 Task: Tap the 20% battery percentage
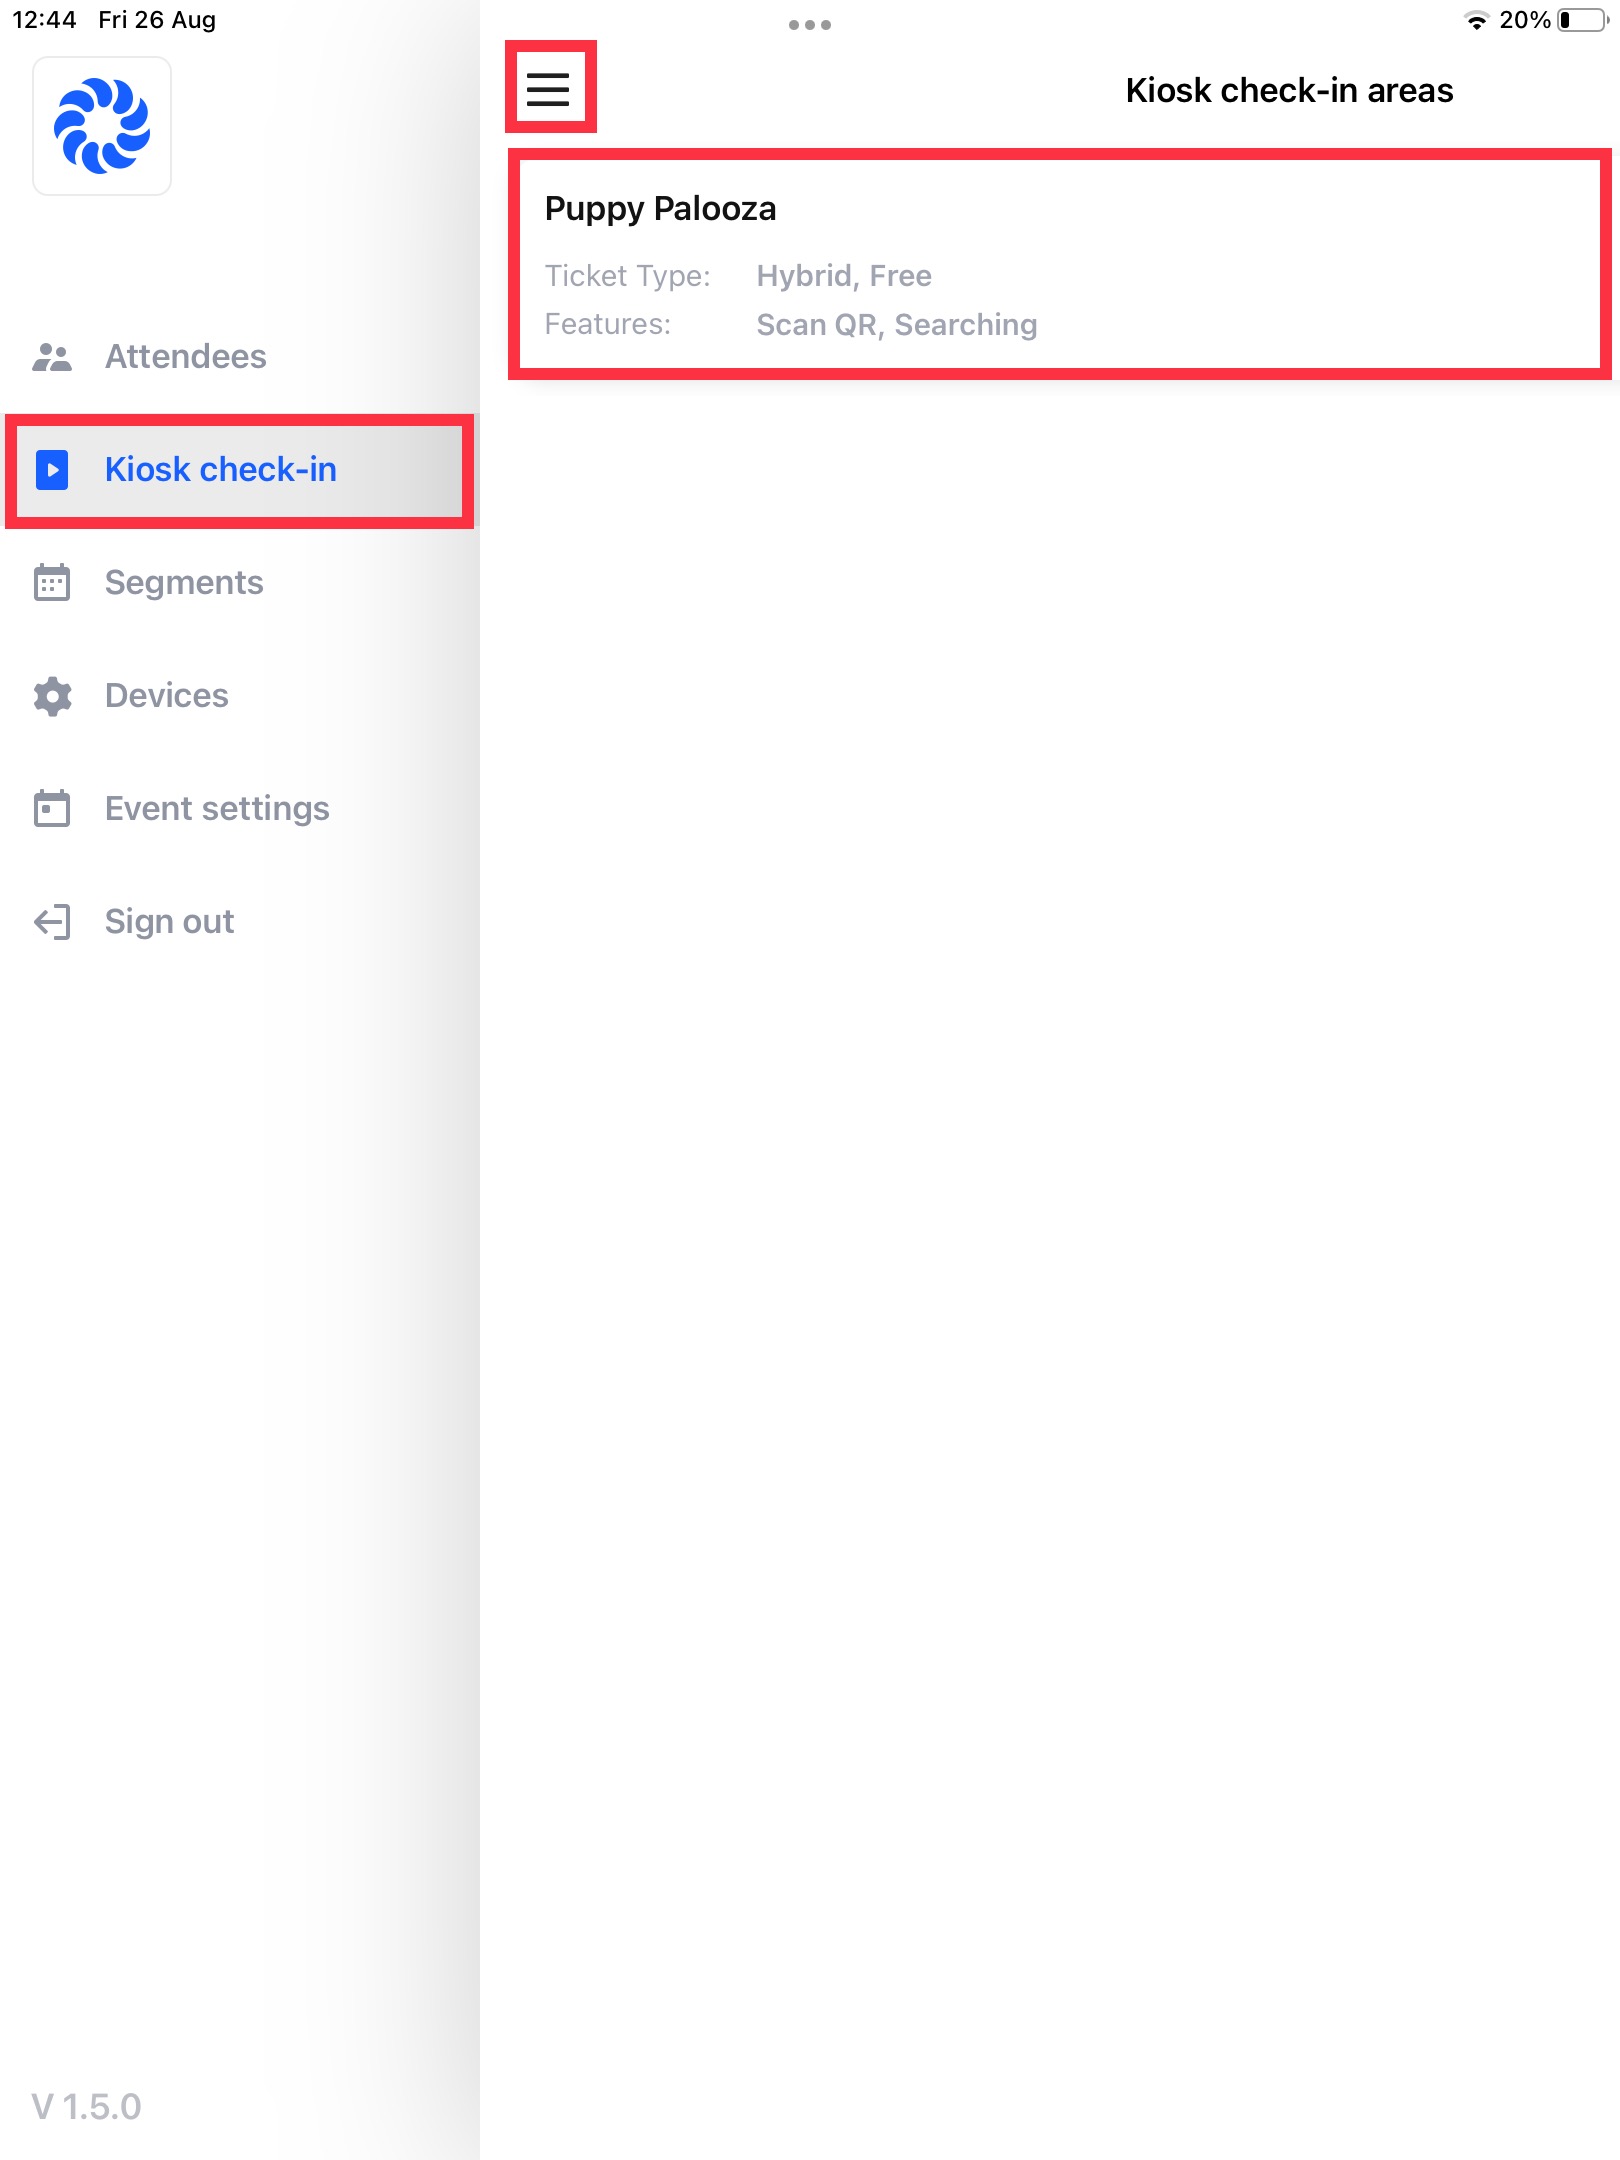click(x=1525, y=20)
